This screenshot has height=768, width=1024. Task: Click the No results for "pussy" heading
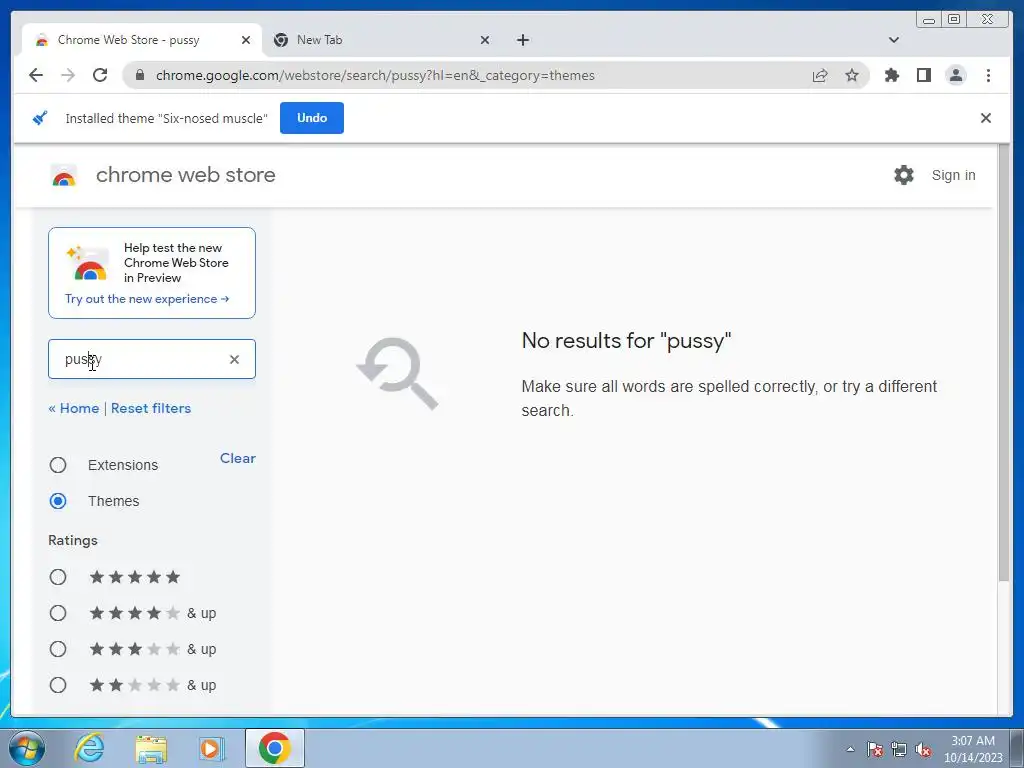(626, 340)
